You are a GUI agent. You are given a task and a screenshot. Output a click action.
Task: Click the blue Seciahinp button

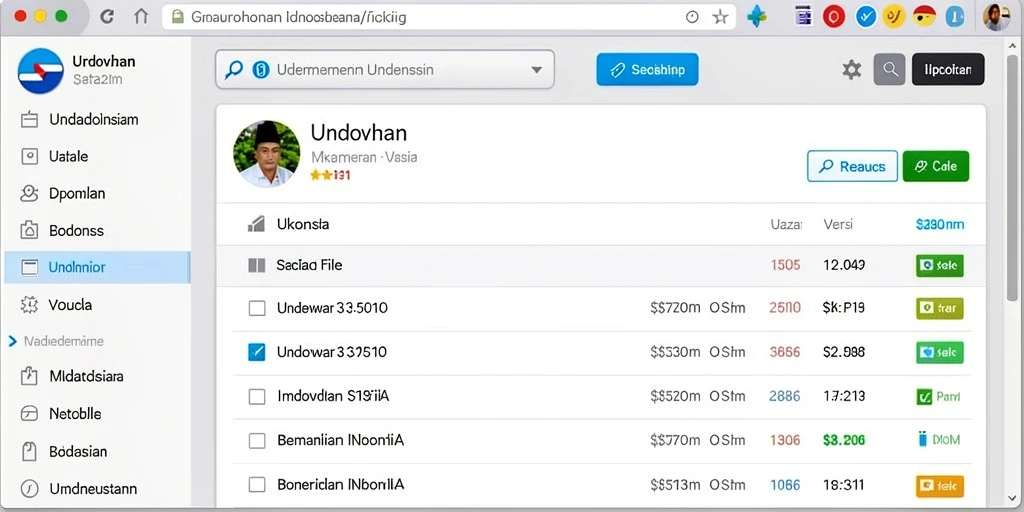pyautogui.click(x=647, y=70)
